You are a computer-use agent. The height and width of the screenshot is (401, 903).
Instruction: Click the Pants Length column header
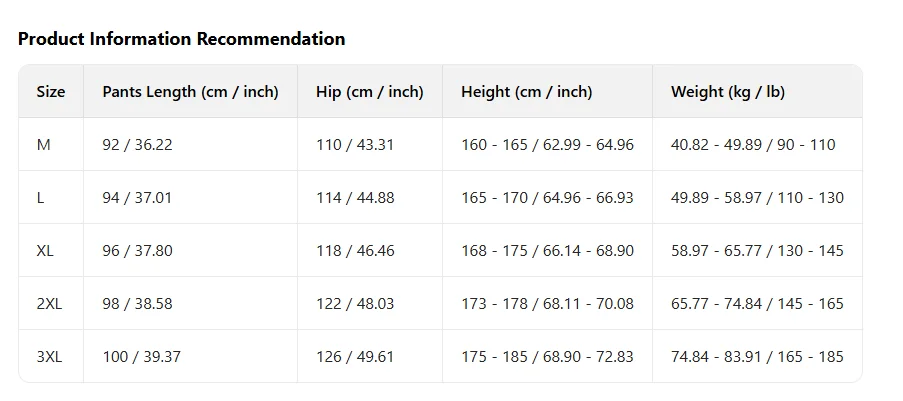(190, 92)
